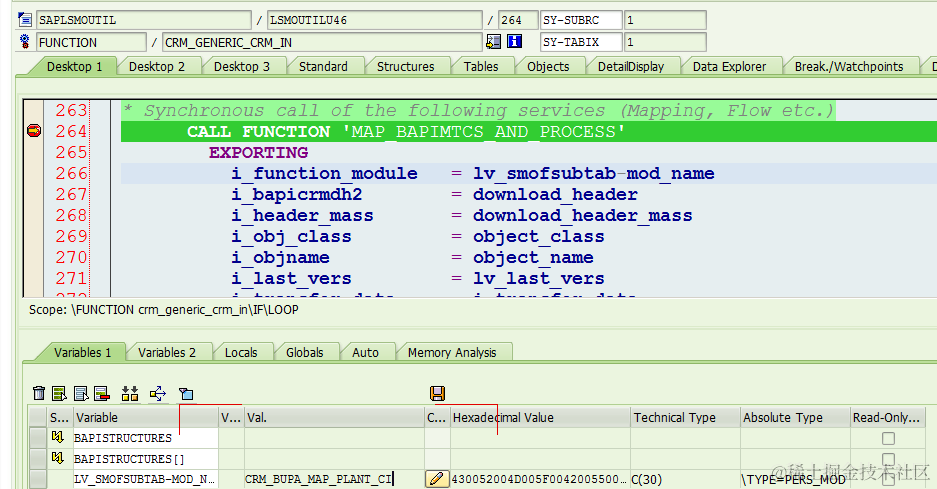Open the DetailDisplay tab
The width and height of the screenshot is (937, 489).
click(631, 66)
